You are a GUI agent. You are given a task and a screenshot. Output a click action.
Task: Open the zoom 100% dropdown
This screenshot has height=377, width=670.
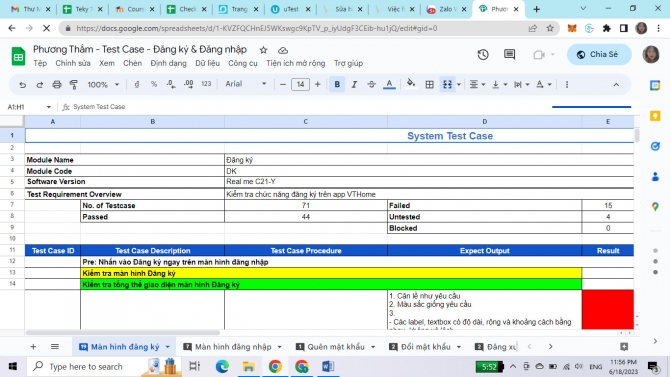pos(103,85)
